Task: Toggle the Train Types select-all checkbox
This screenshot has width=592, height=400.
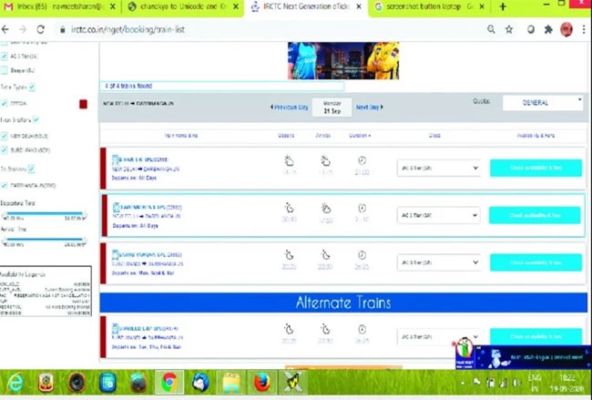Action: coord(32,87)
